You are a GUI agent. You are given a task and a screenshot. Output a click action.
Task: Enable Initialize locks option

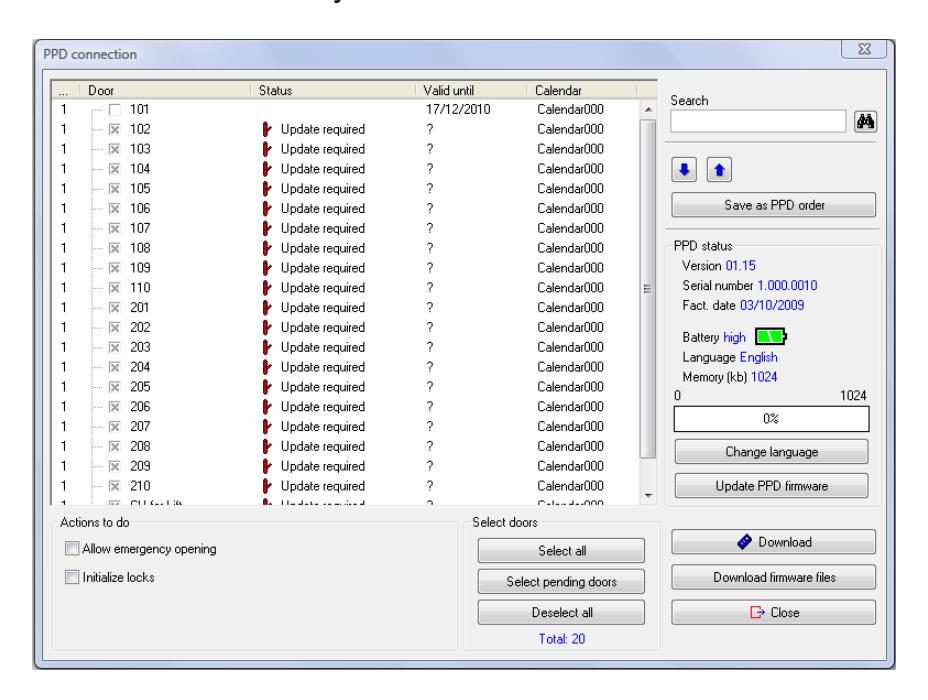72,577
